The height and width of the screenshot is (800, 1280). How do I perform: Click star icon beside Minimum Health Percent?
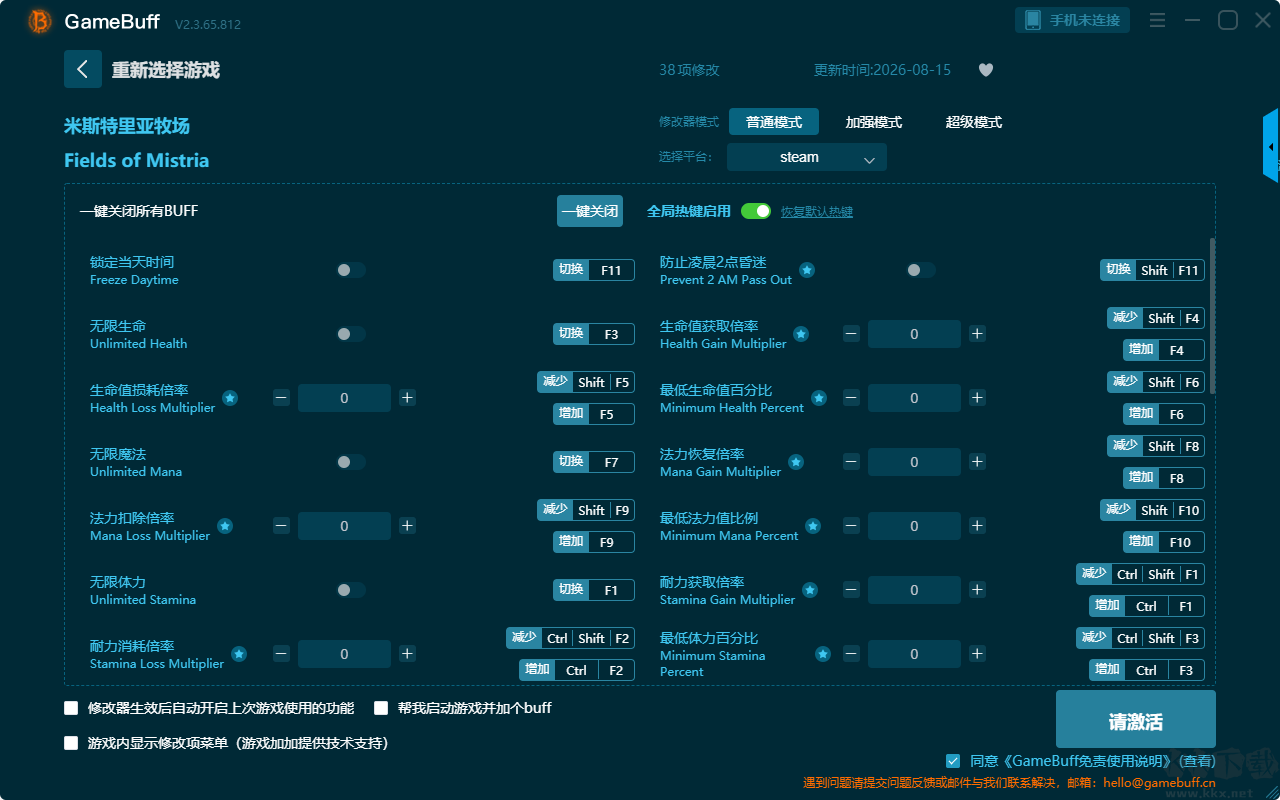coord(819,398)
